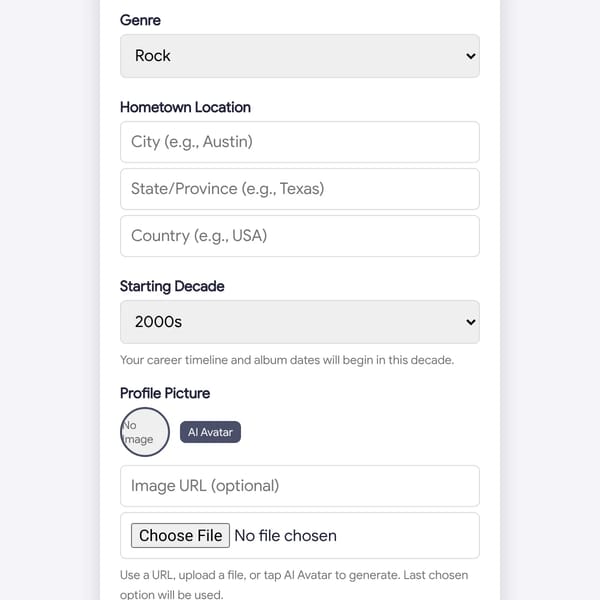
Task: Click the Hometown Location label
Action: tap(185, 107)
